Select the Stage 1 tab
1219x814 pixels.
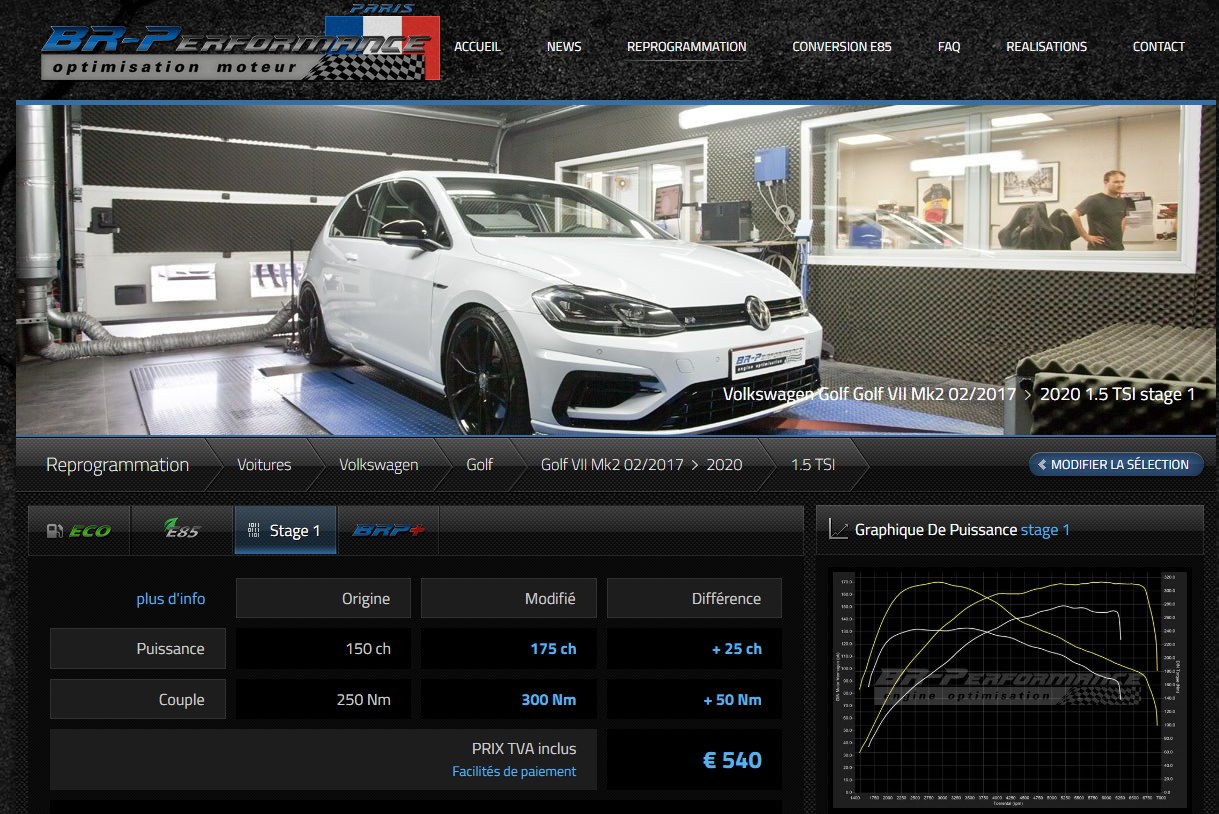pos(285,530)
